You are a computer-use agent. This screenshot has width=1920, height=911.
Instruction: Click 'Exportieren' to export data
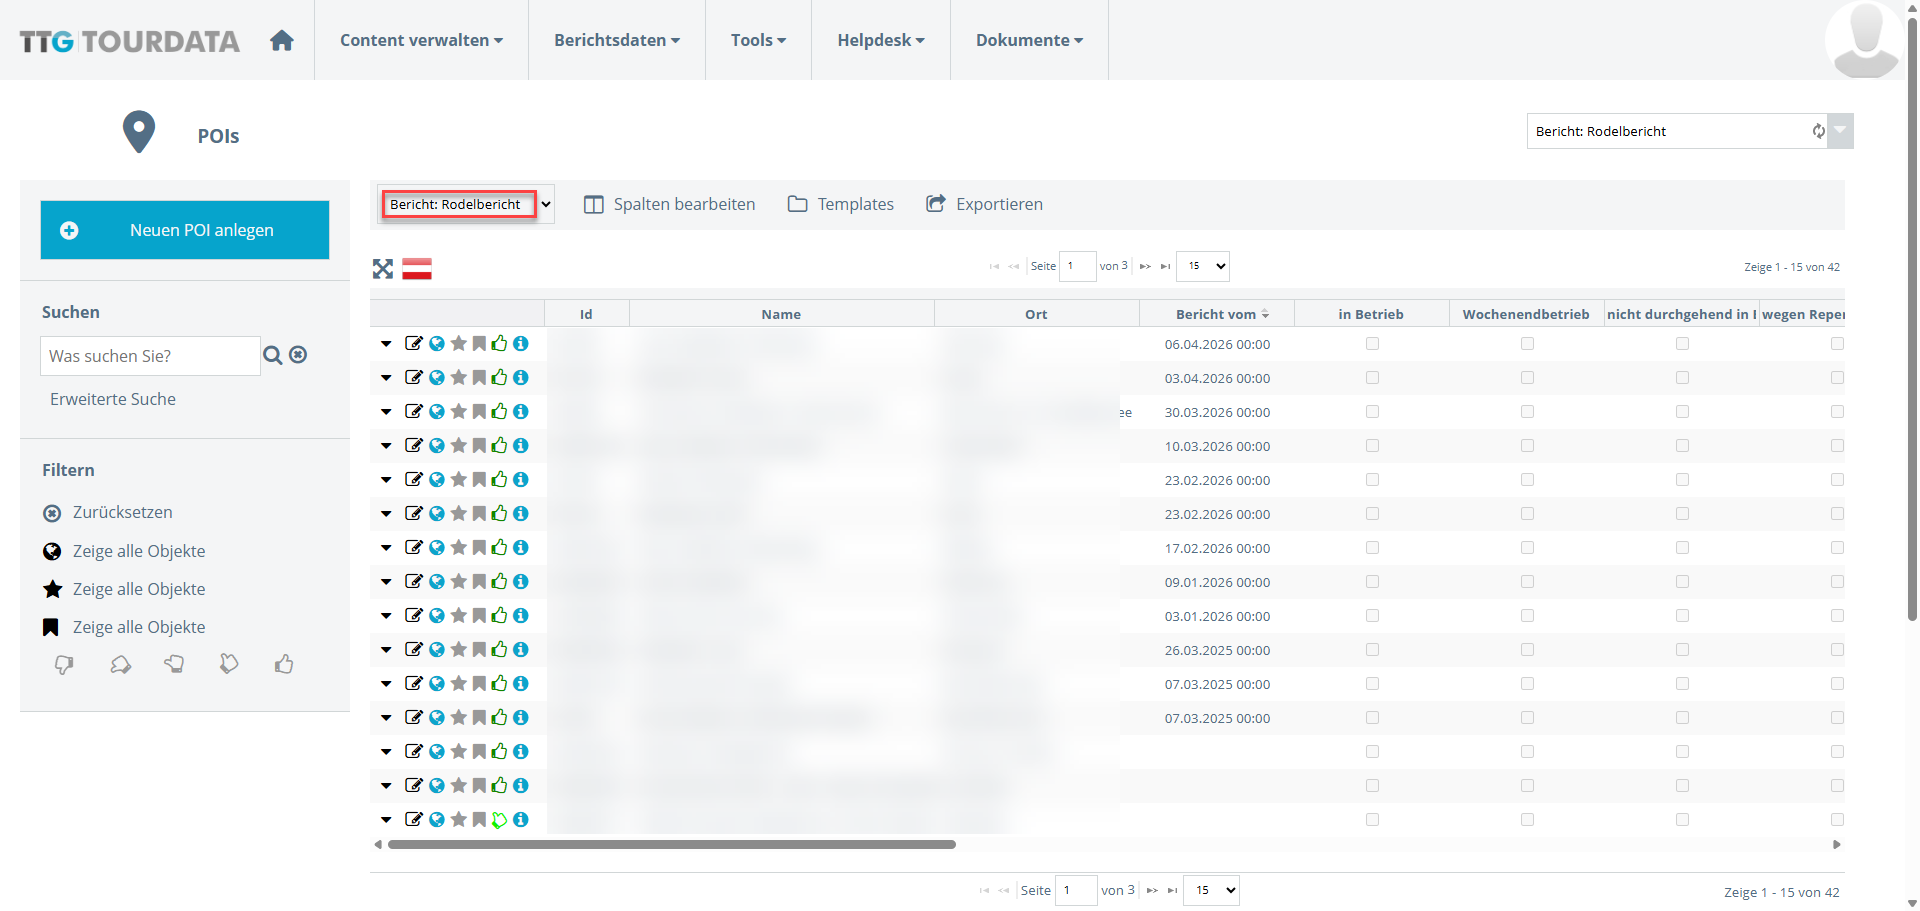point(984,204)
